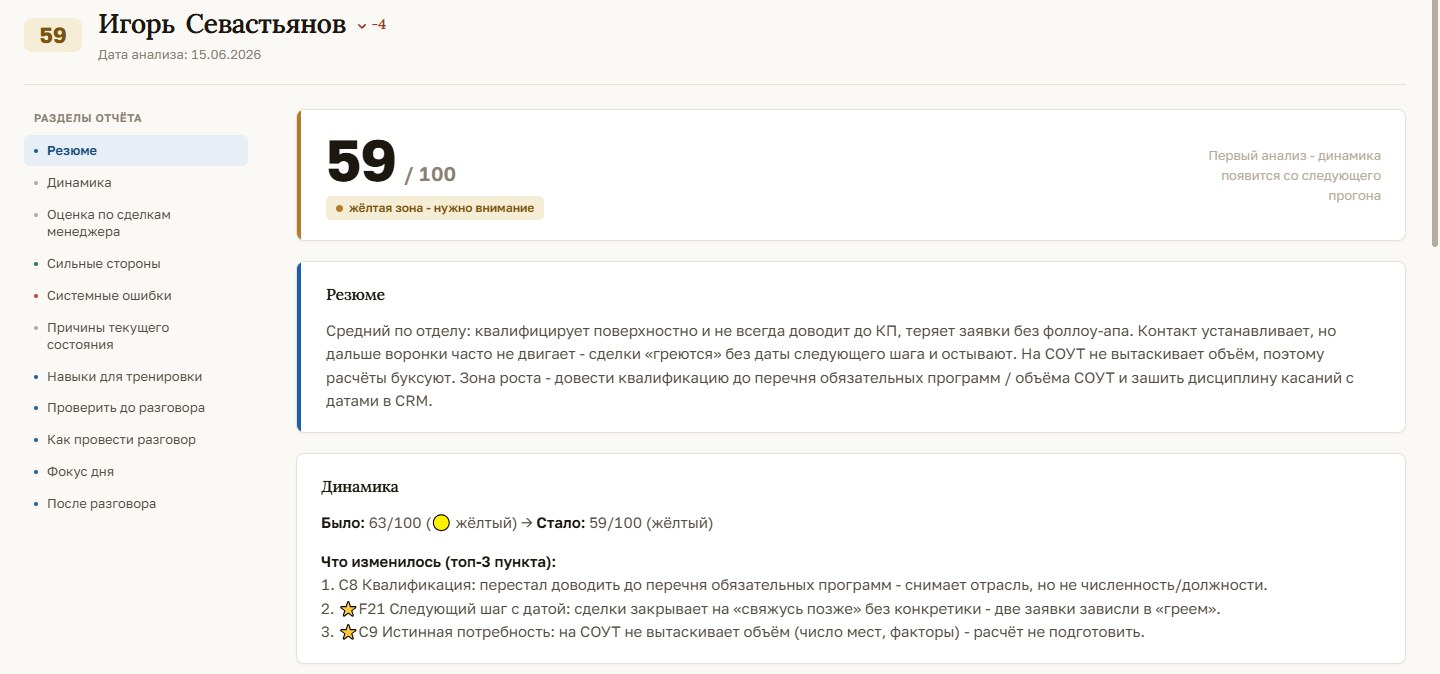Click Что изменилось (топ-3 пункта) text
The image size is (1440, 674).
coord(438,562)
